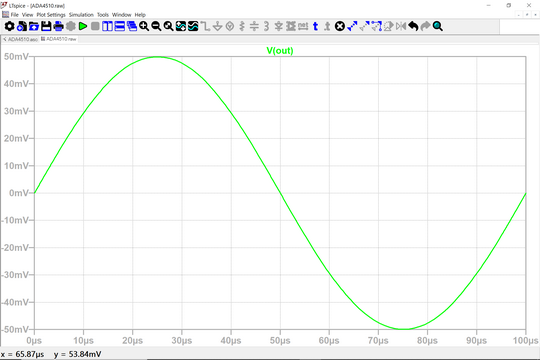Click the 50µs horizontal axis label
Image resolution: width=540 pixels, height=360 pixels.
click(x=280, y=341)
